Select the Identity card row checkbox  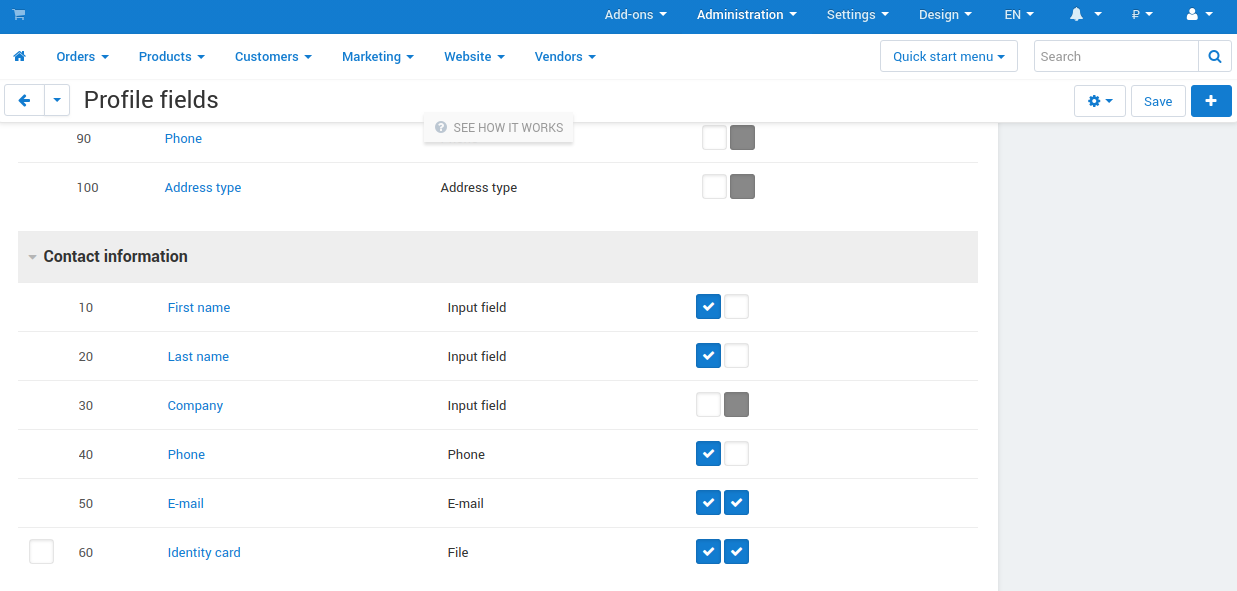click(x=41, y=552)
